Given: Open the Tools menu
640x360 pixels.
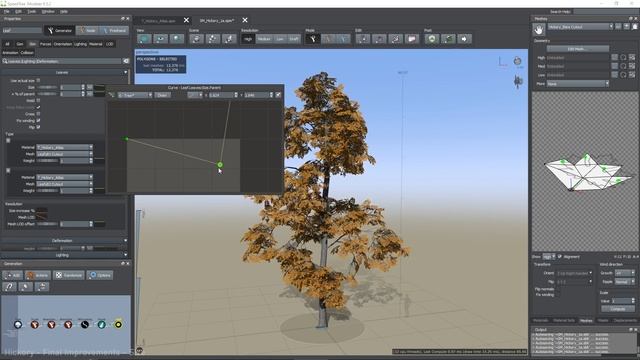Looking at the screenshot, I should [x=31, y=11].
